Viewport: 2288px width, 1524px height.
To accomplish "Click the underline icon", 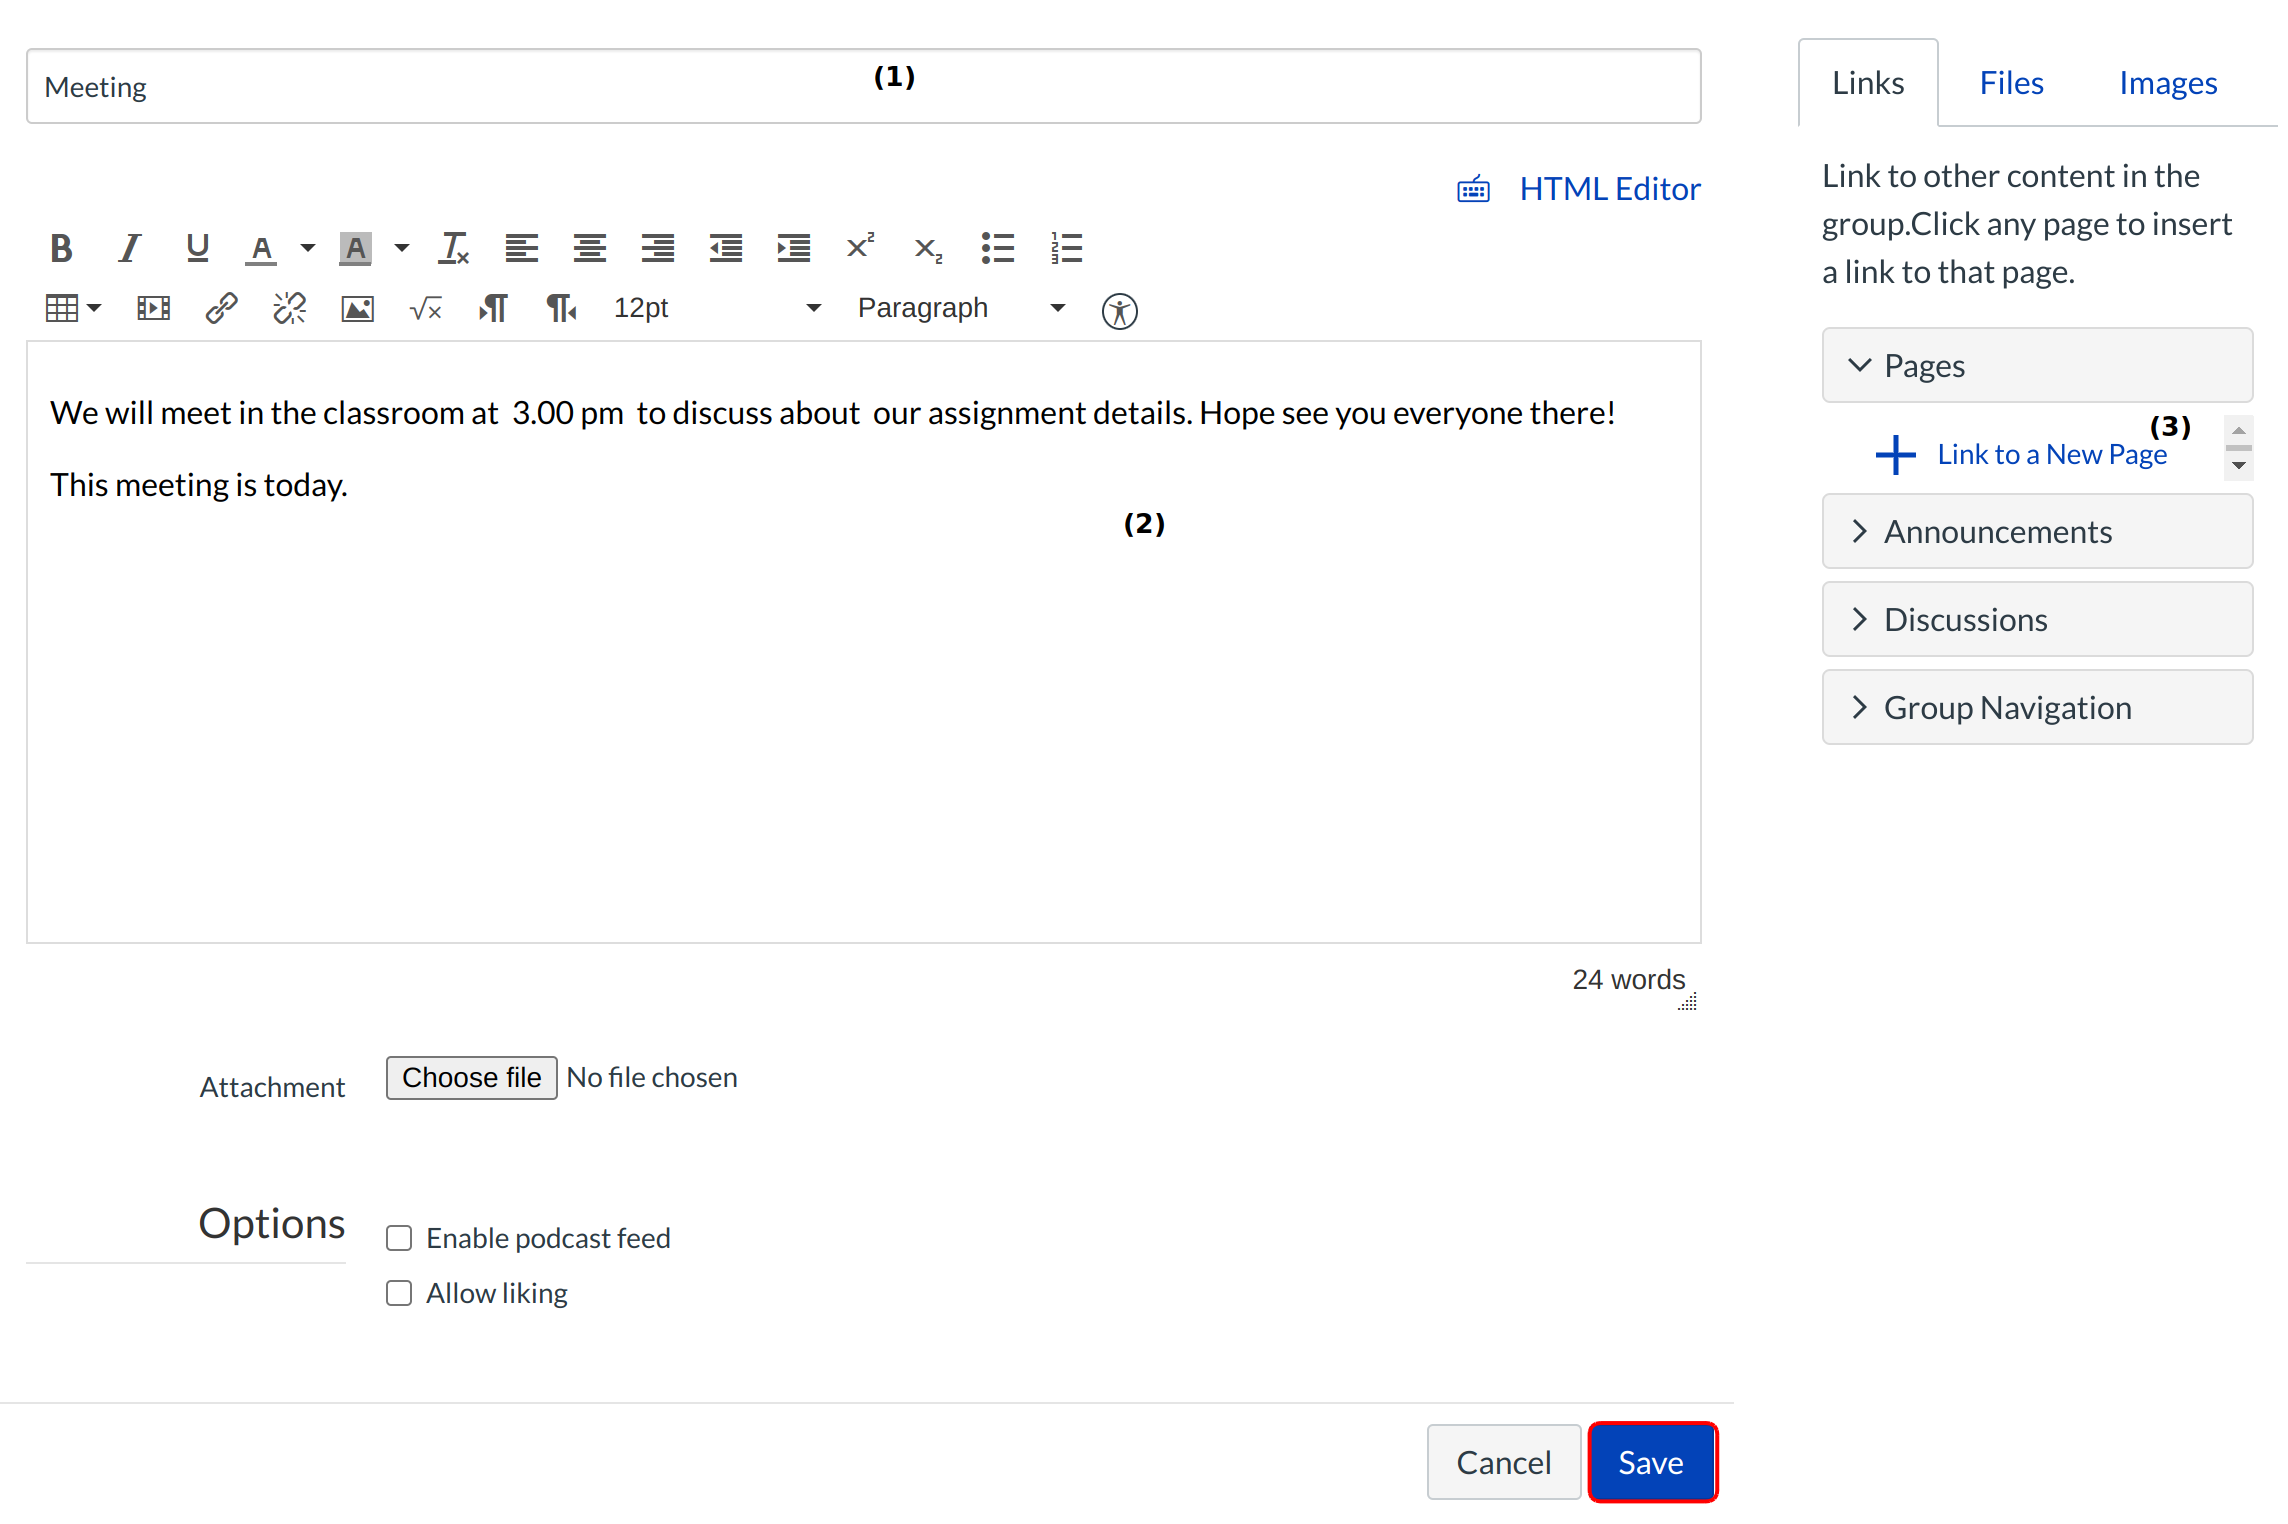I will point(197,248).
